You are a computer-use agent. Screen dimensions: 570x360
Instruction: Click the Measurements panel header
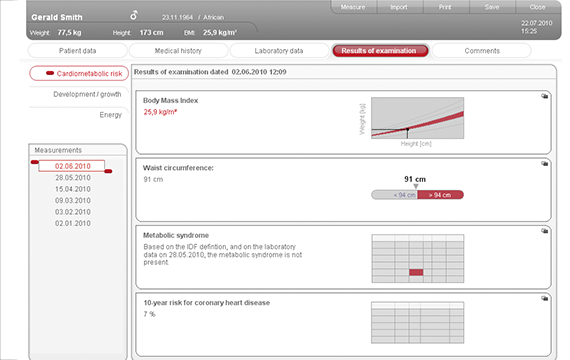click(x=78, y=150)
